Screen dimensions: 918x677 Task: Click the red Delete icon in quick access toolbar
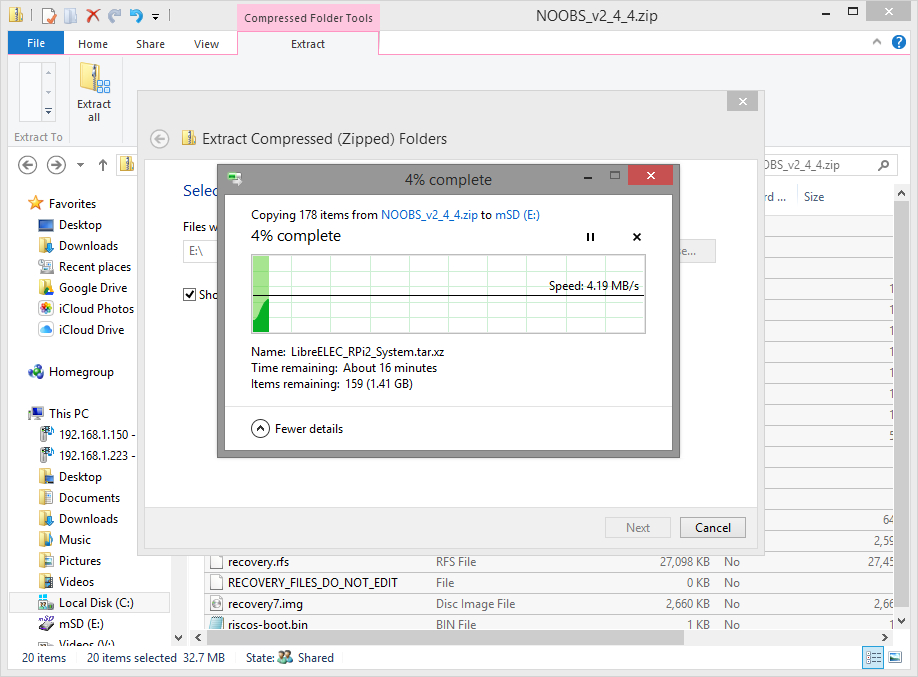pos(93,16)
